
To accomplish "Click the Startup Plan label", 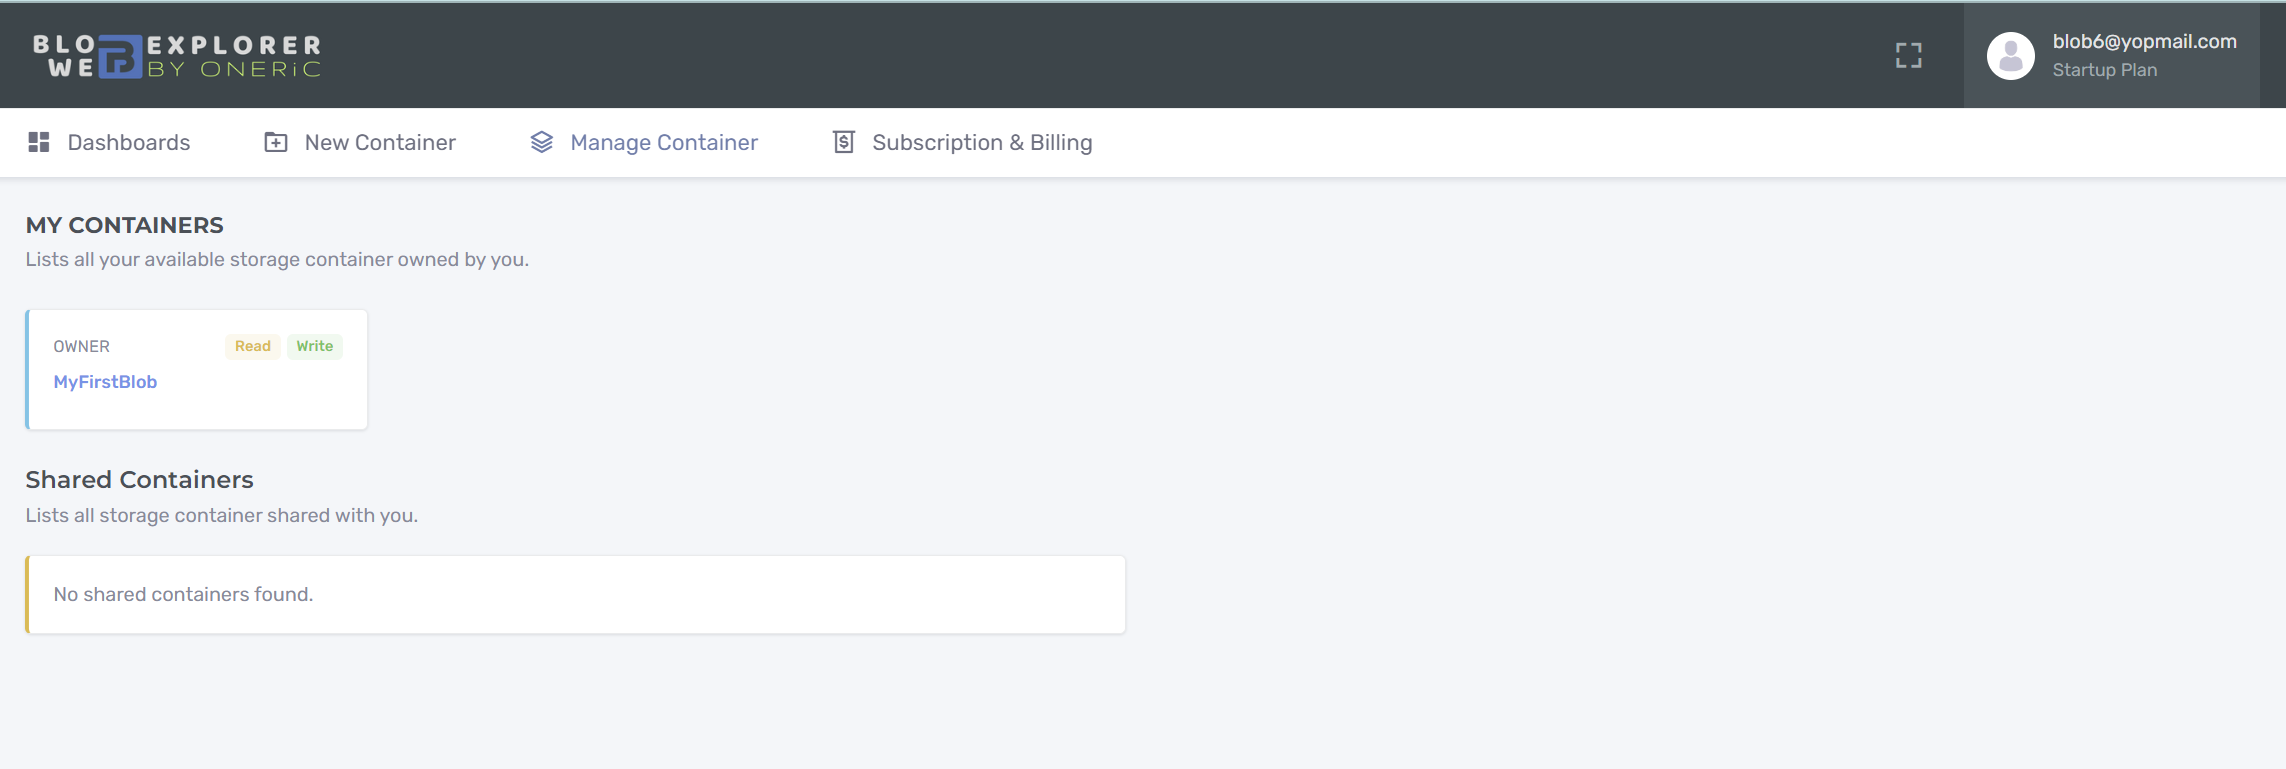I will (x=2105, y=70).
